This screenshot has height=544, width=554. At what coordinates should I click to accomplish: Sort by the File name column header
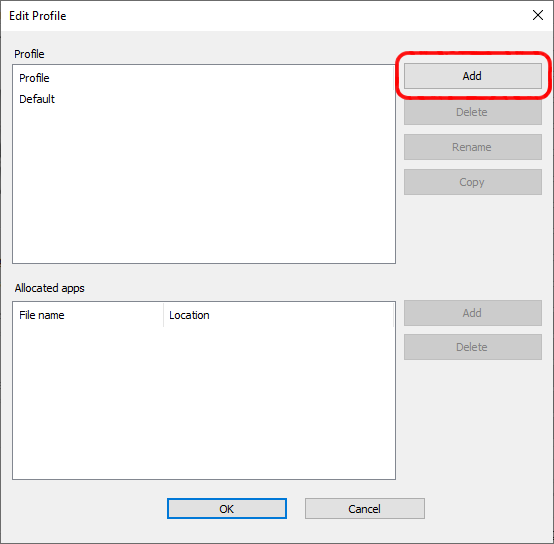click(88, 315)
